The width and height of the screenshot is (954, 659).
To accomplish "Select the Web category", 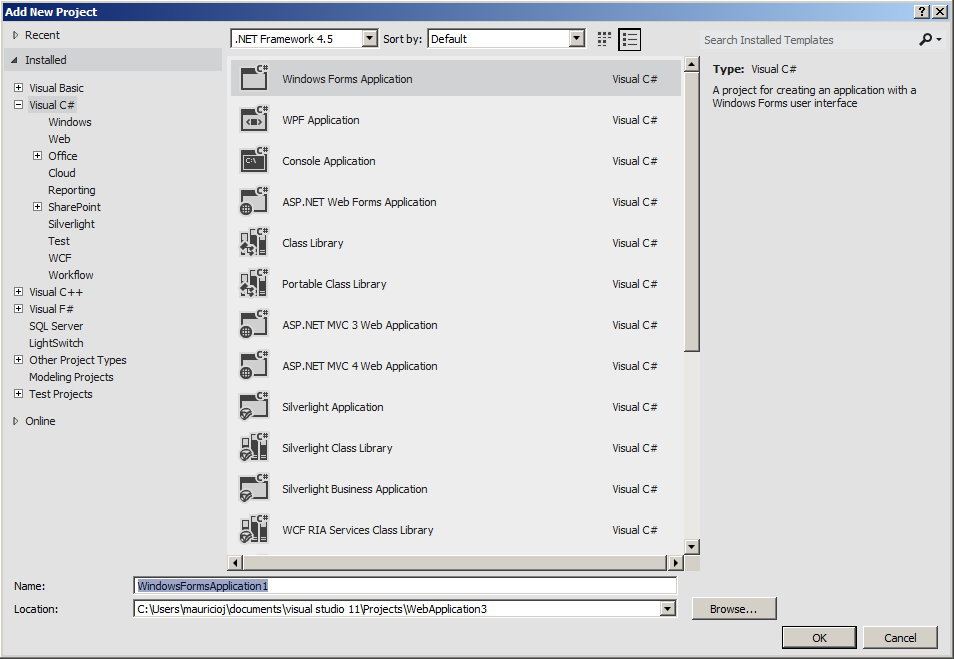I will pyautogui.click(x=60, y=139).
